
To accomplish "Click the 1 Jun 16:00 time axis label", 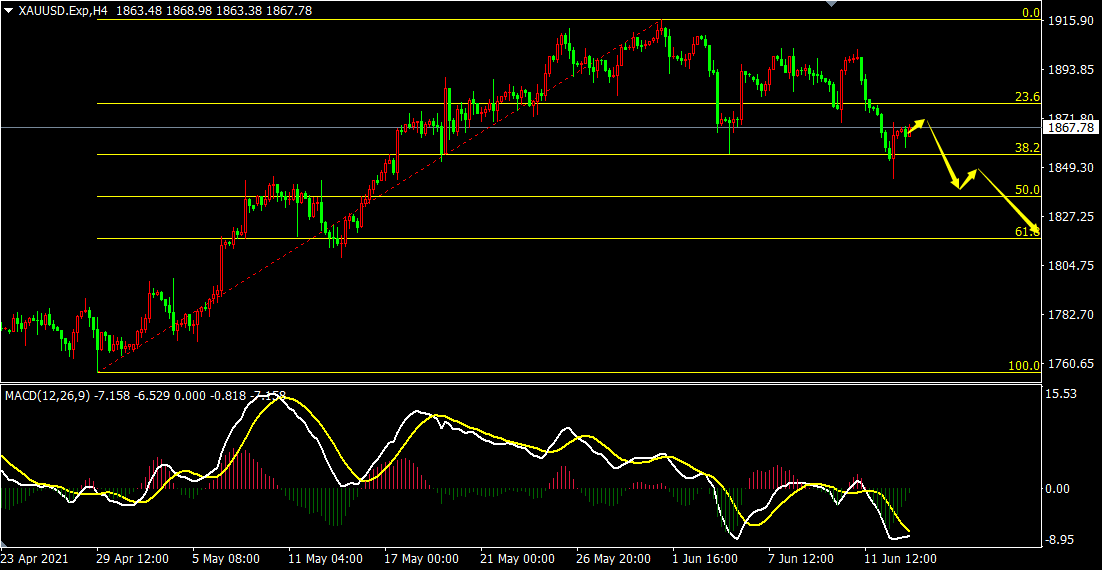I will point(704,559).
